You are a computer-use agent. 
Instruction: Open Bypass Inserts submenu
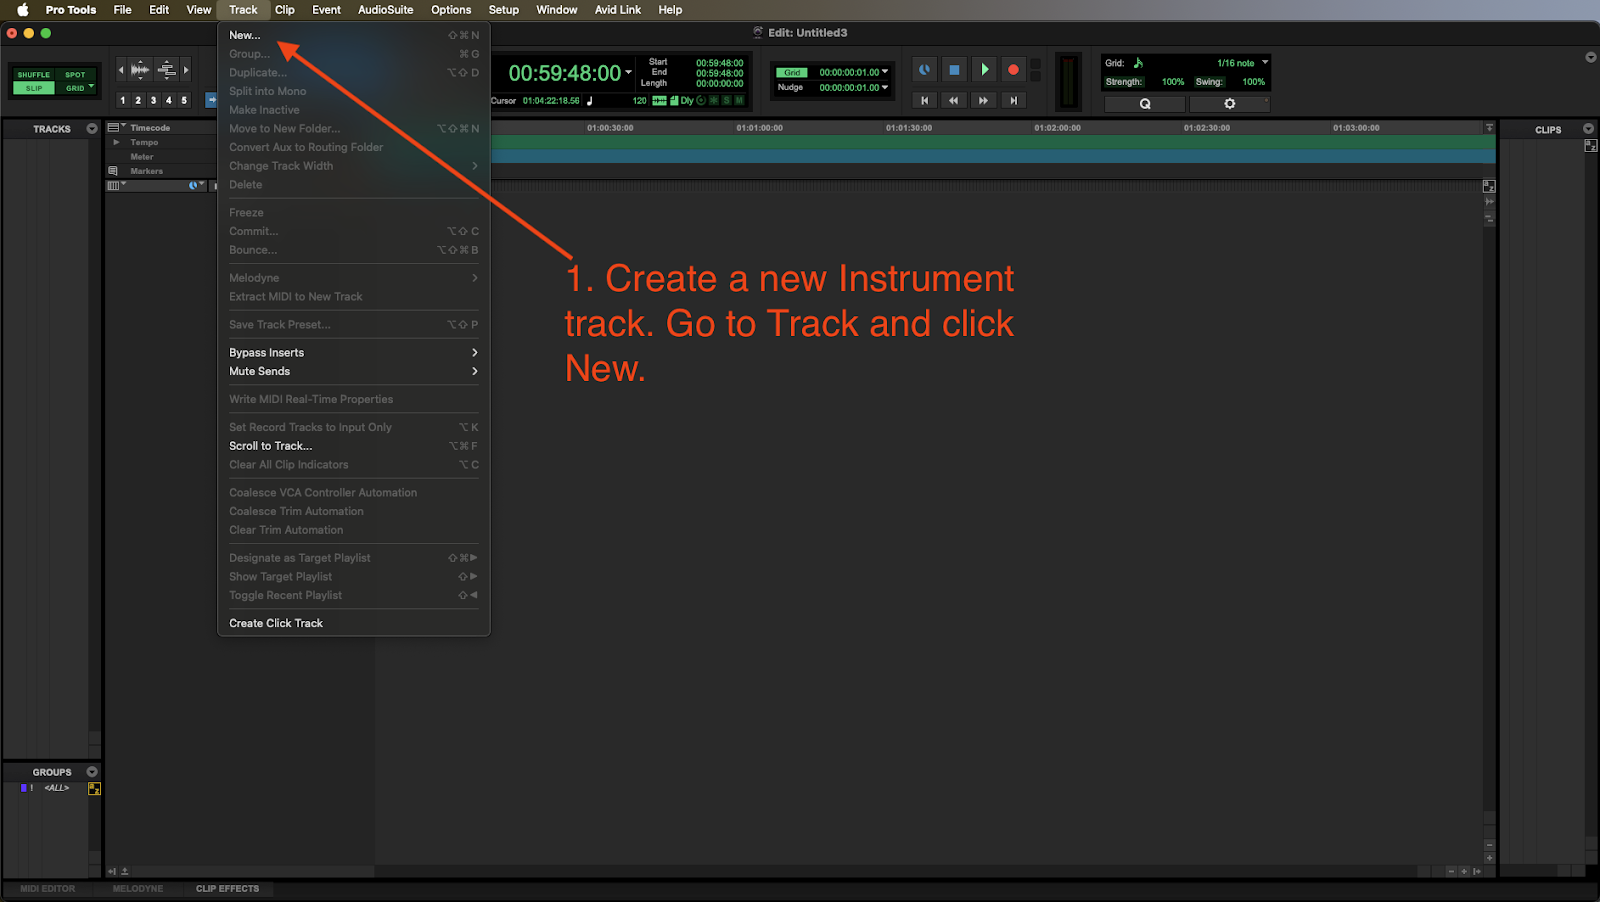pos(354,352)
